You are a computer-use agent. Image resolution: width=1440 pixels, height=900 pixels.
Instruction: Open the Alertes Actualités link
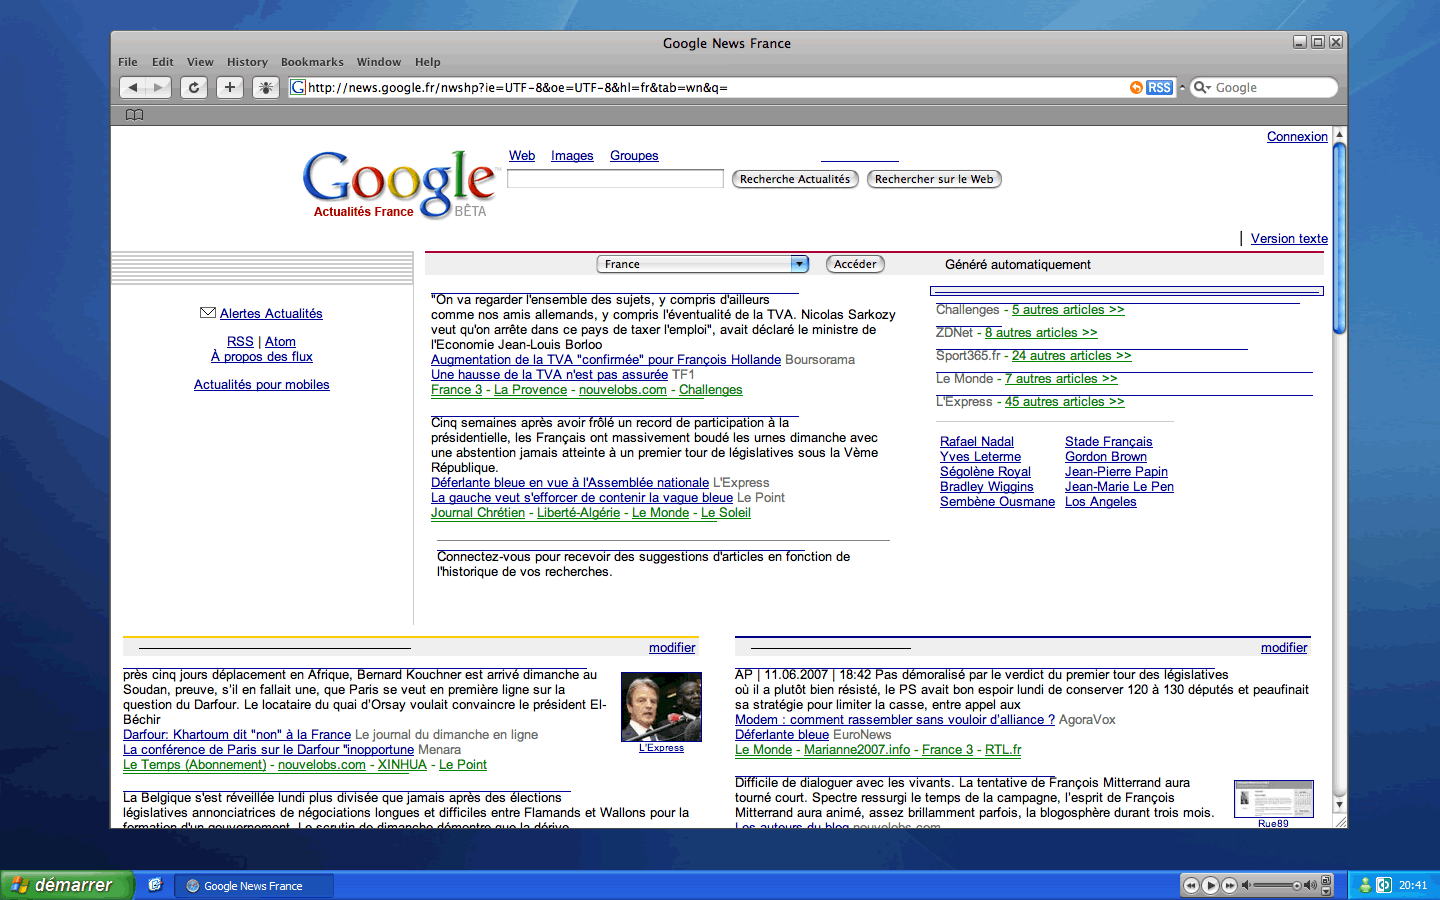271,314
